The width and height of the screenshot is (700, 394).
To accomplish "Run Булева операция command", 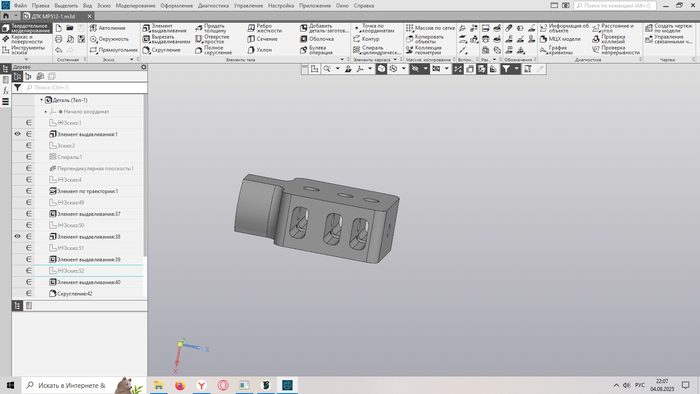I will tap(317, 50).
